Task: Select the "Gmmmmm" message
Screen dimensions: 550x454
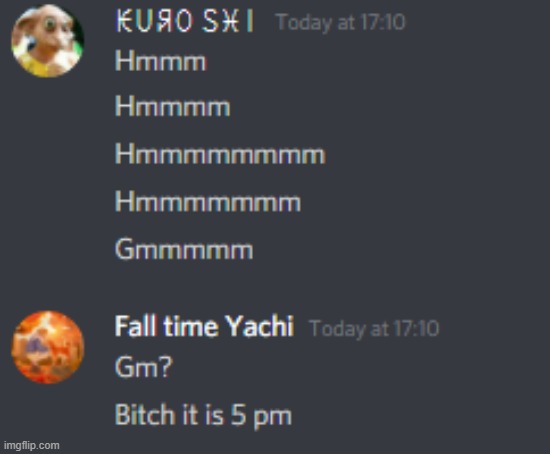Action: pyautogui.click(x=184, y=249)
